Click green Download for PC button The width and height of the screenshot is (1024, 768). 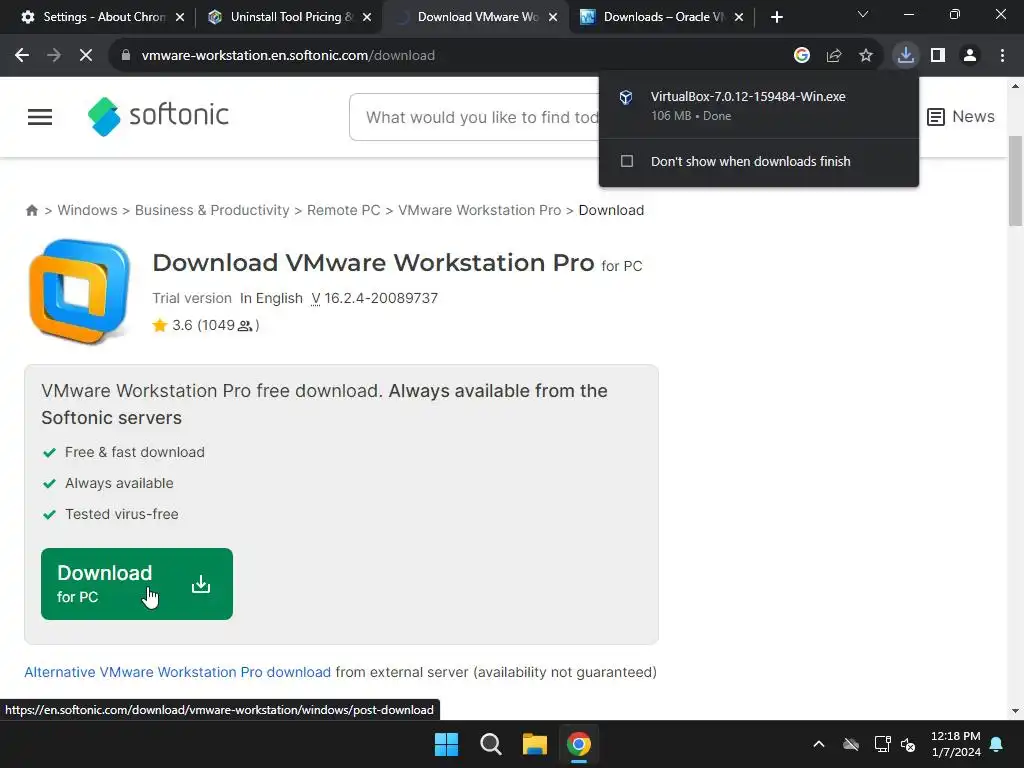[x=136, y=584]
